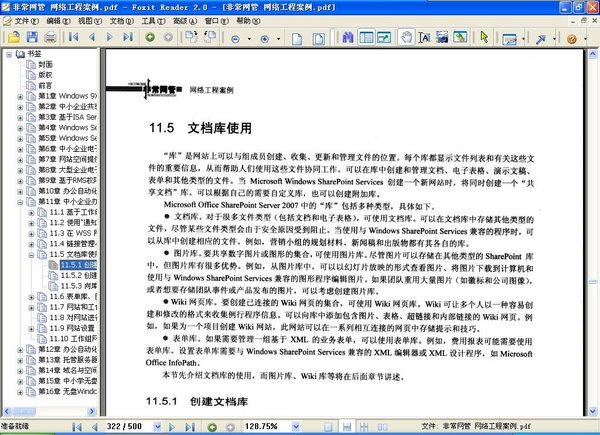Click the document scrollbar down arrow
This screenshot has width=600, height=435.
coord(593,412)
